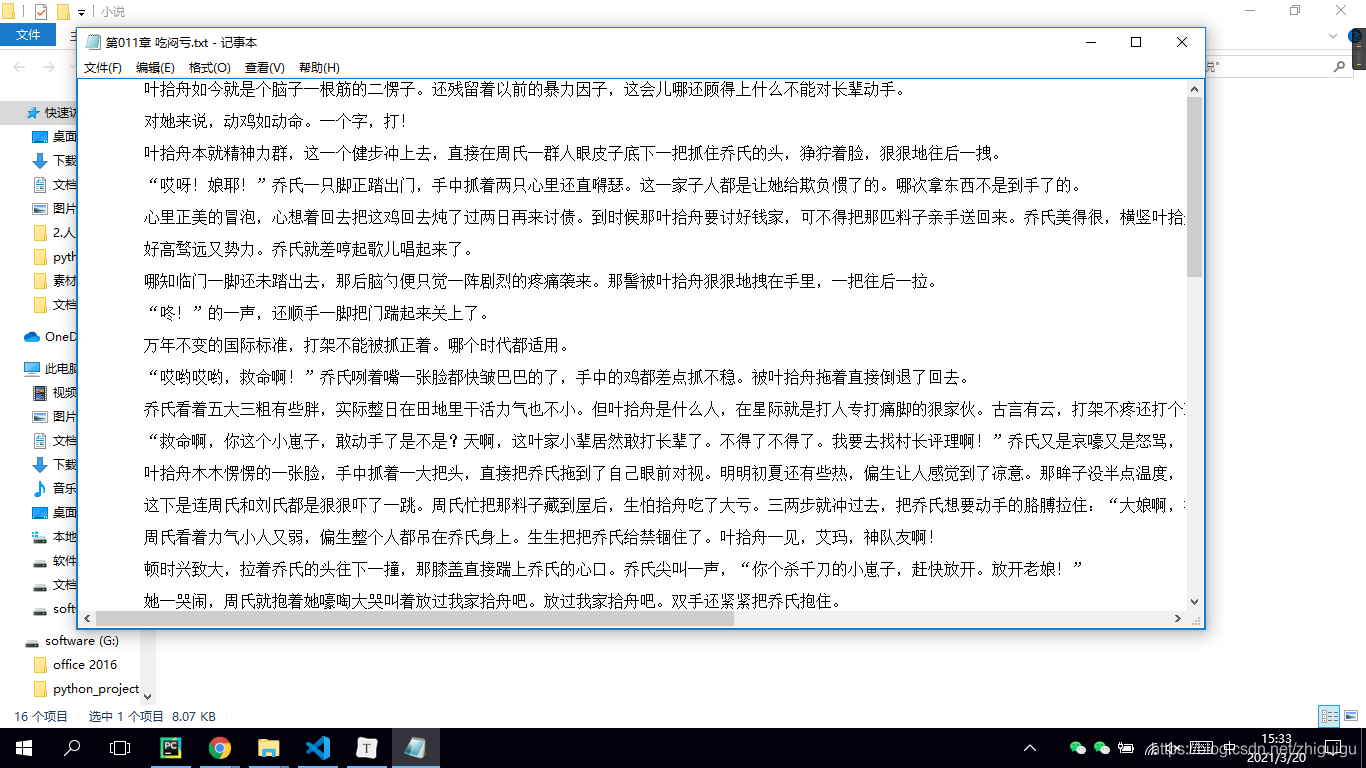Select the Typora icon on the taskbar
The height and width of the screenshot is (768, 1366).
(x=366, y=747)
